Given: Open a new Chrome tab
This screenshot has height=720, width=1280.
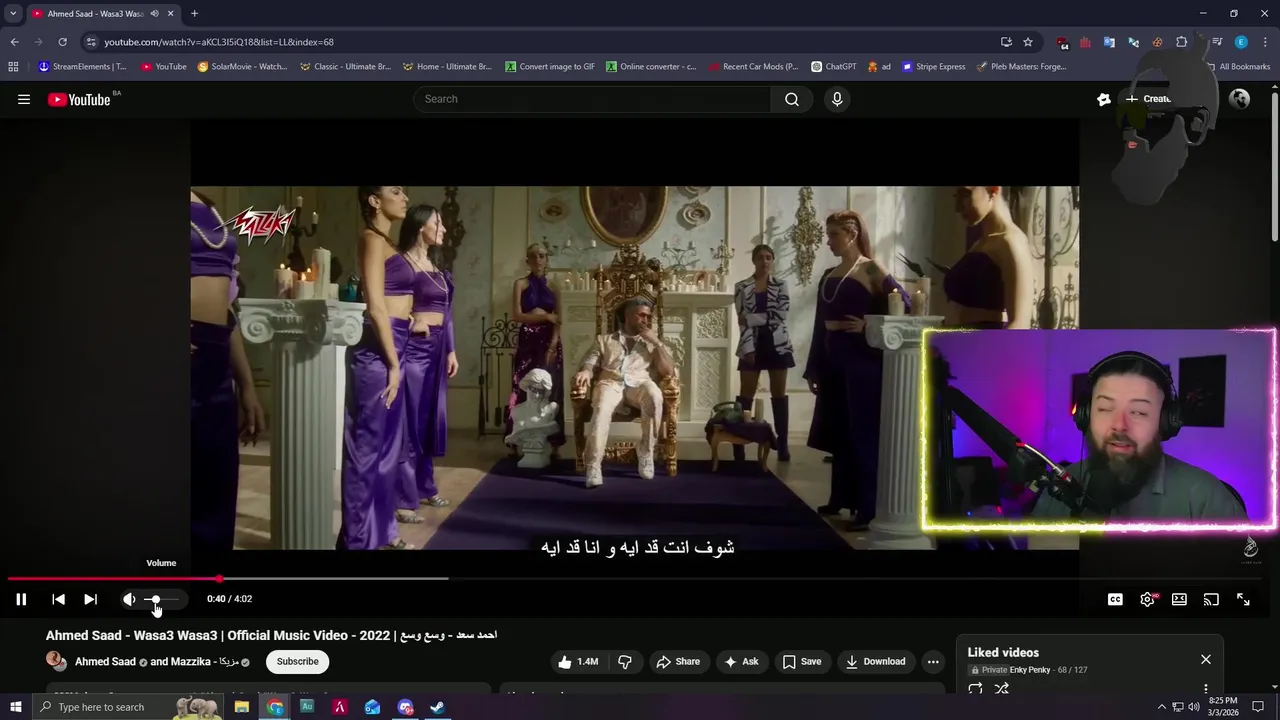Looking at the screenshot, I should coord(194,14).
